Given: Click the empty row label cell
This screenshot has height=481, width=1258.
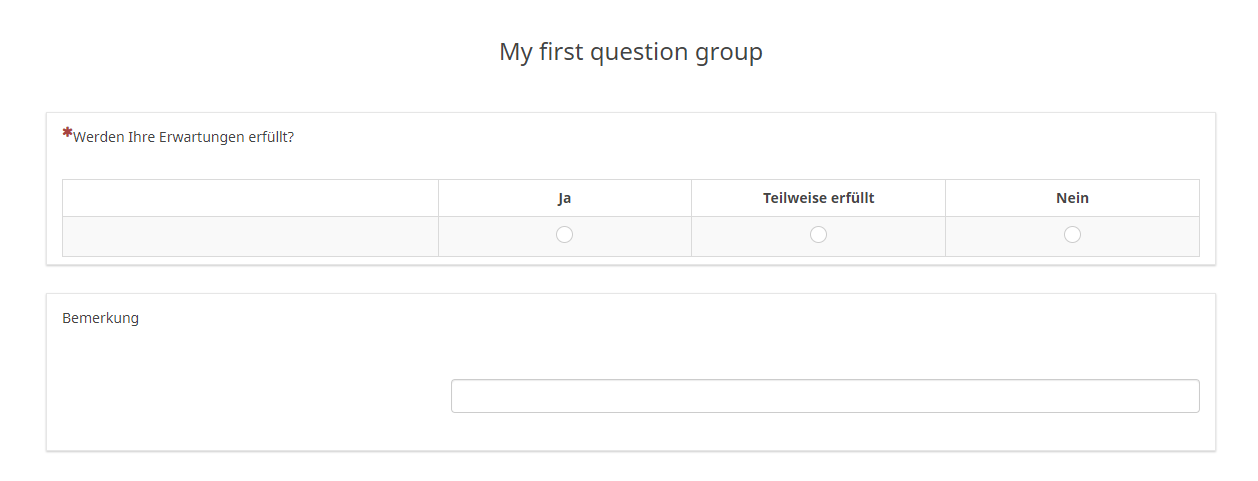Looking at the screenshot, I should point(250,236).
